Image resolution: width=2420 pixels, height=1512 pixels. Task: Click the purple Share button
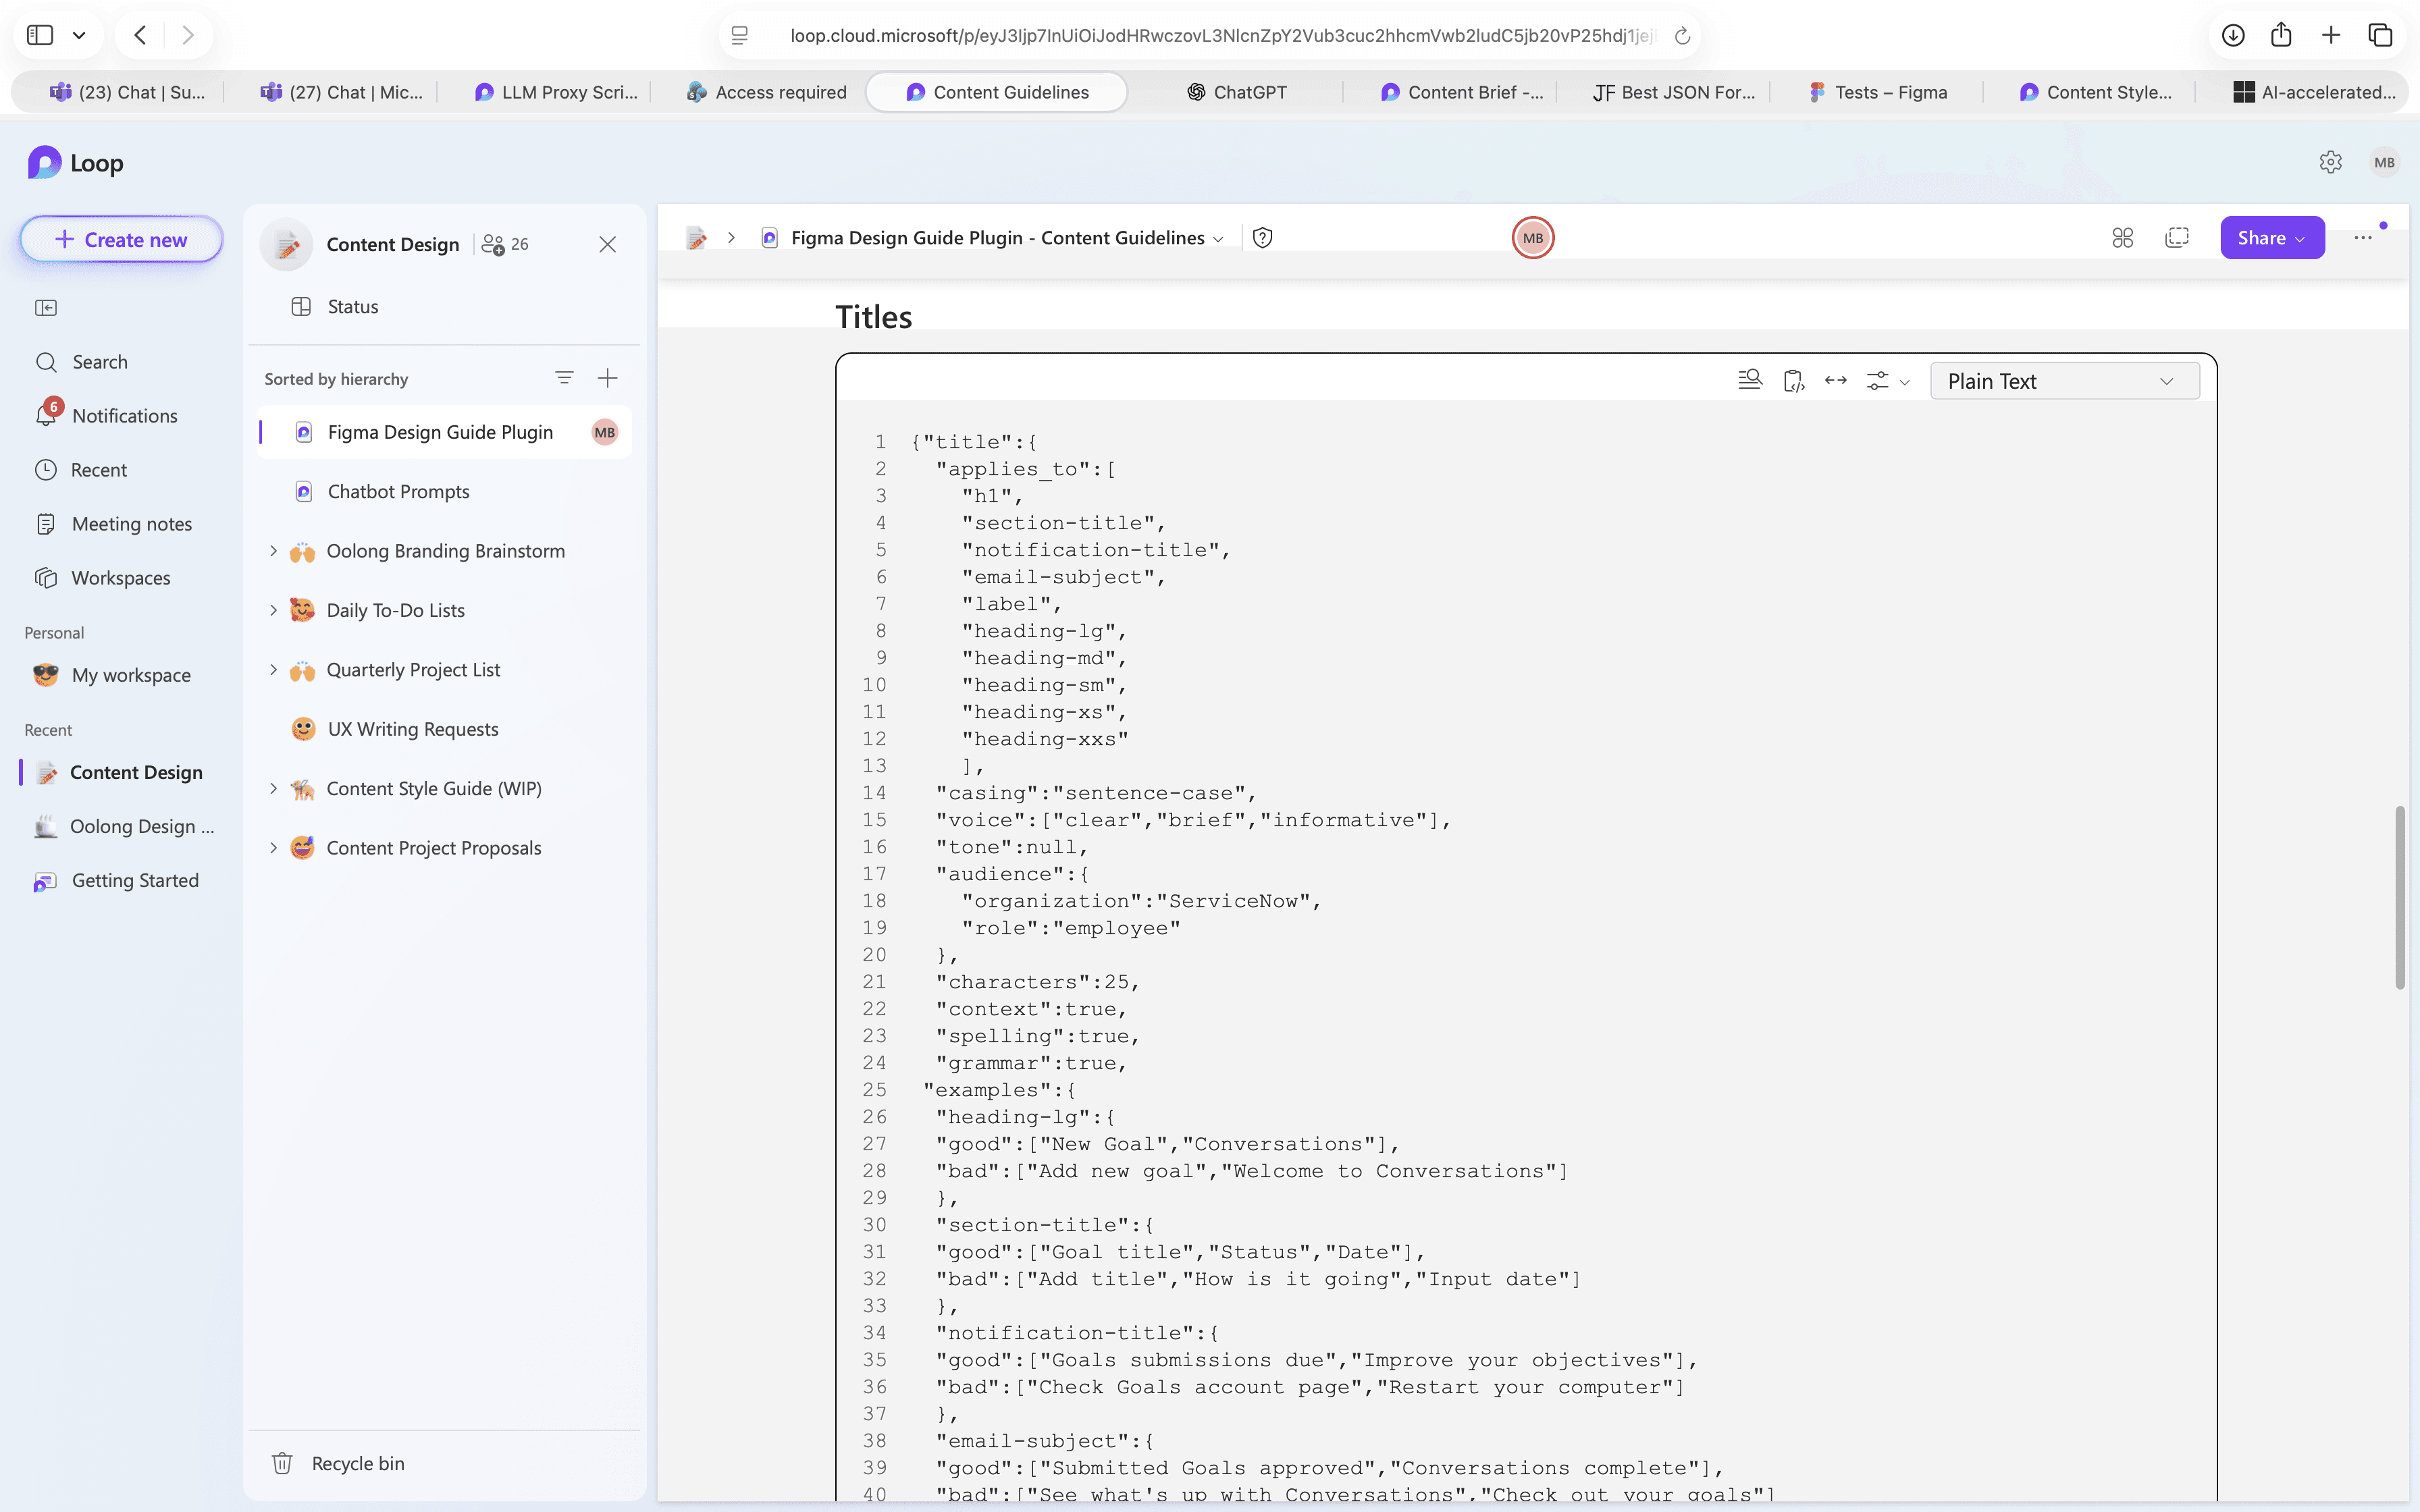click(x=2271, y=238)
